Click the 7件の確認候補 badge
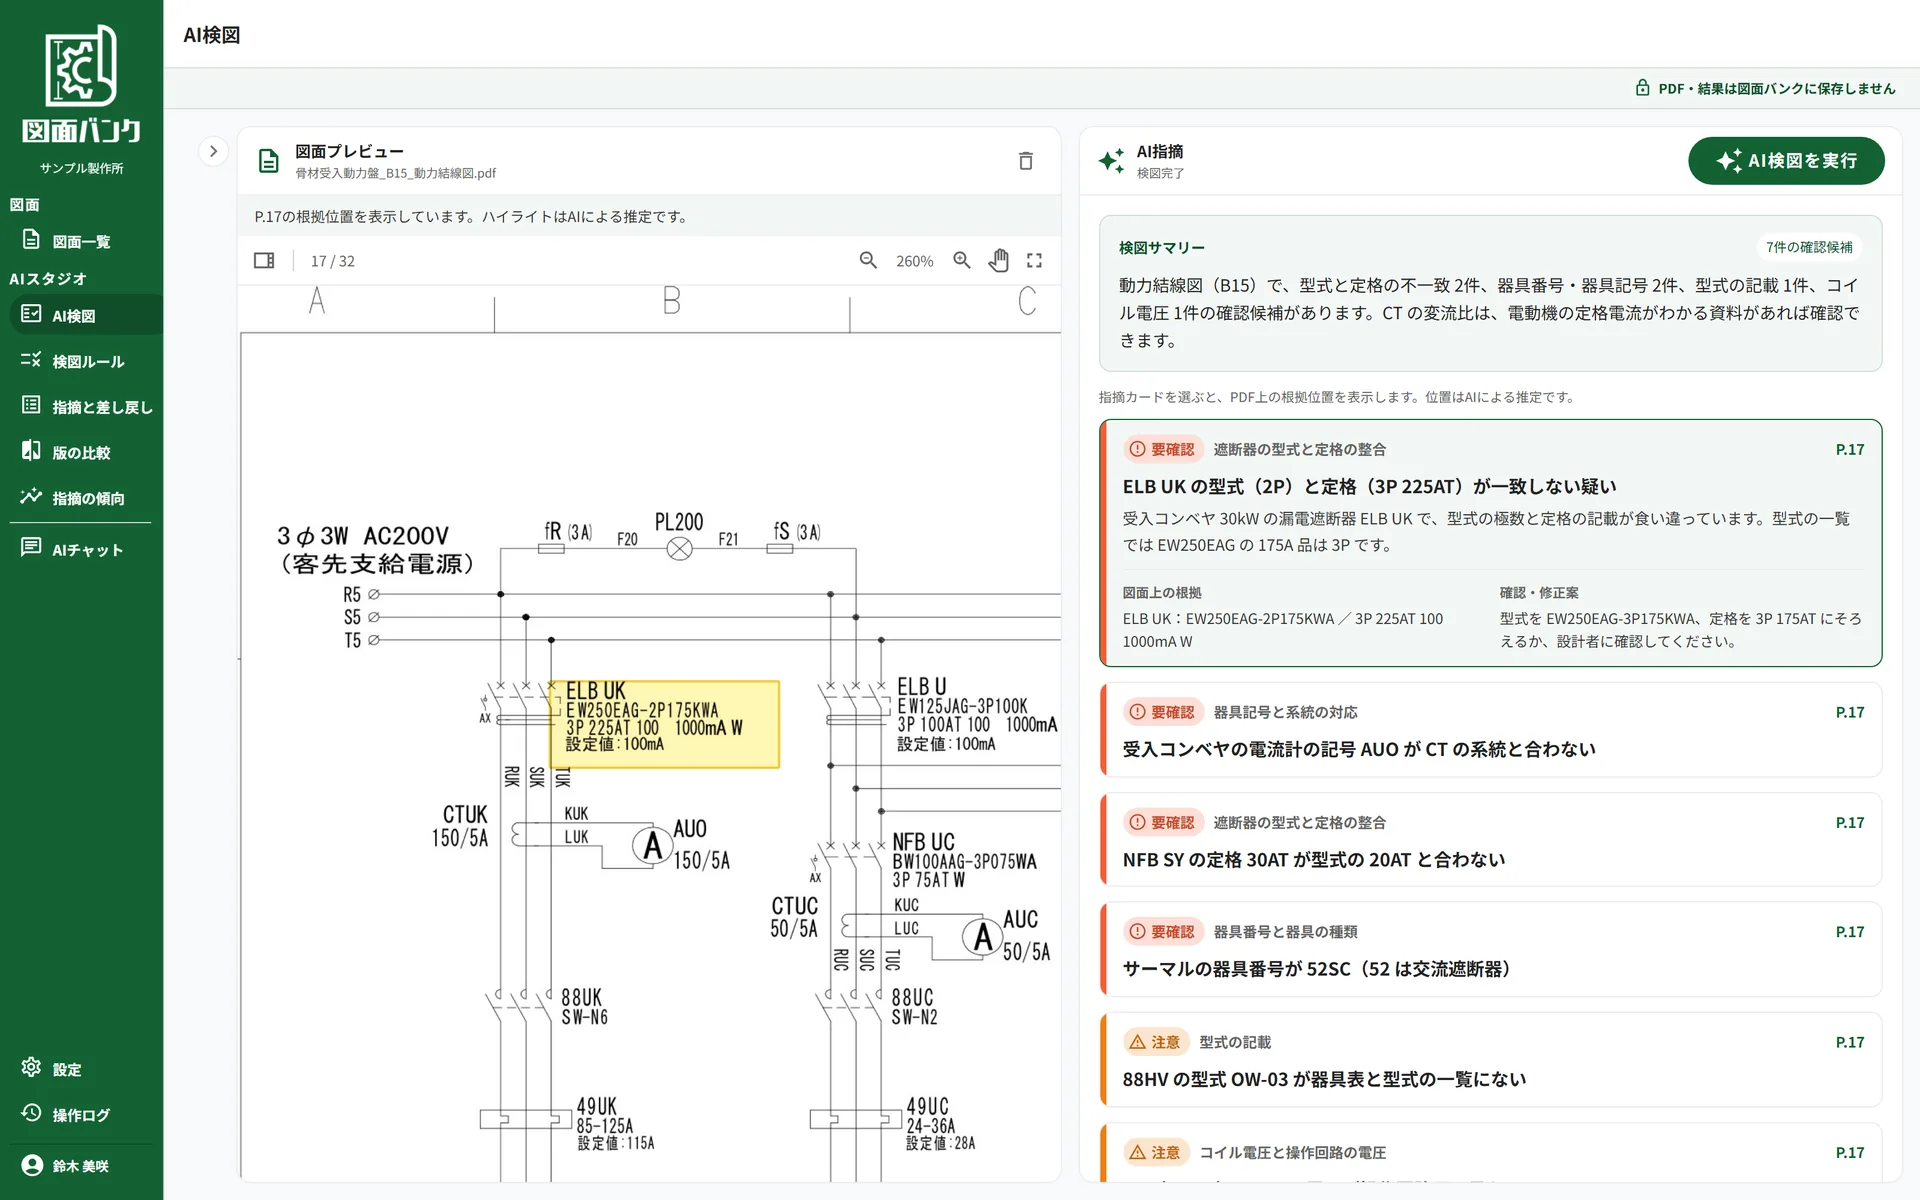Viewport: 1920px width, 1200px height. pos(1809,247)
